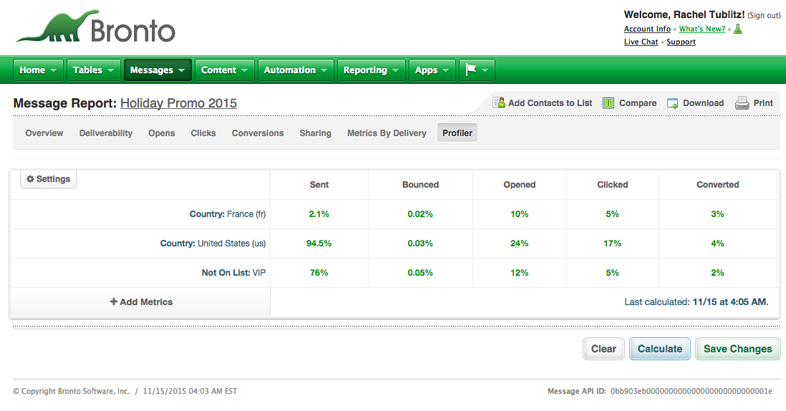Expand the Tables dropdown menu
Image resolution: width=786 pixels, height=411 pixels.
(95, 70)
